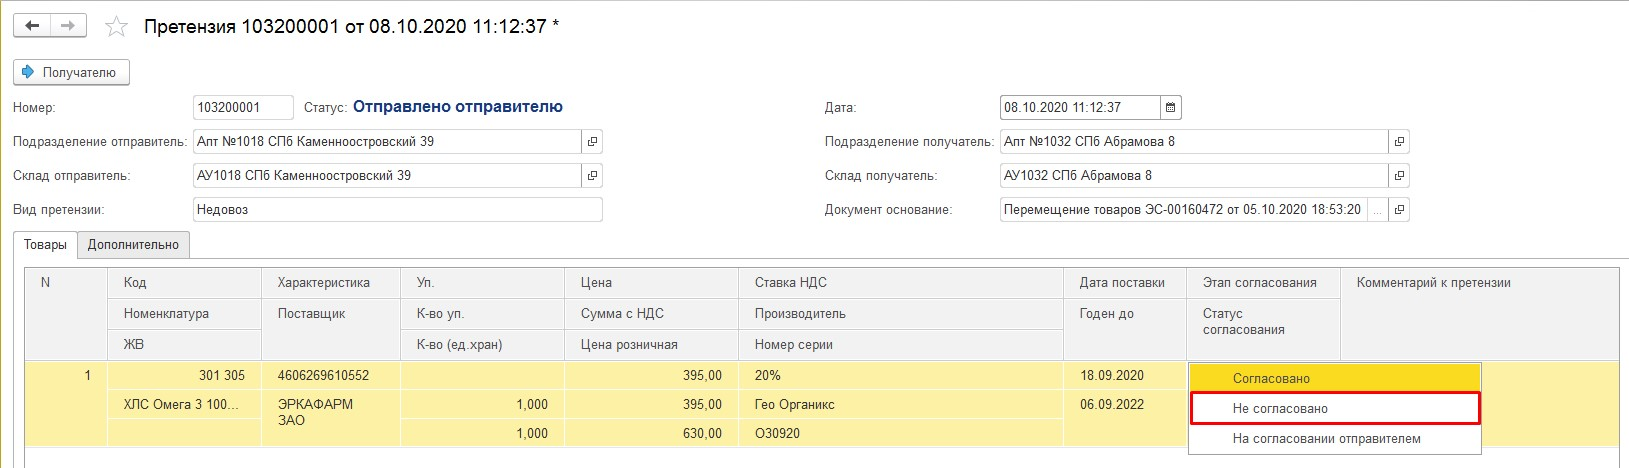Switch to the Дополнительно tab
Image resolution: width=1629 pixels, height=468 pixels.
click(133, 245)
